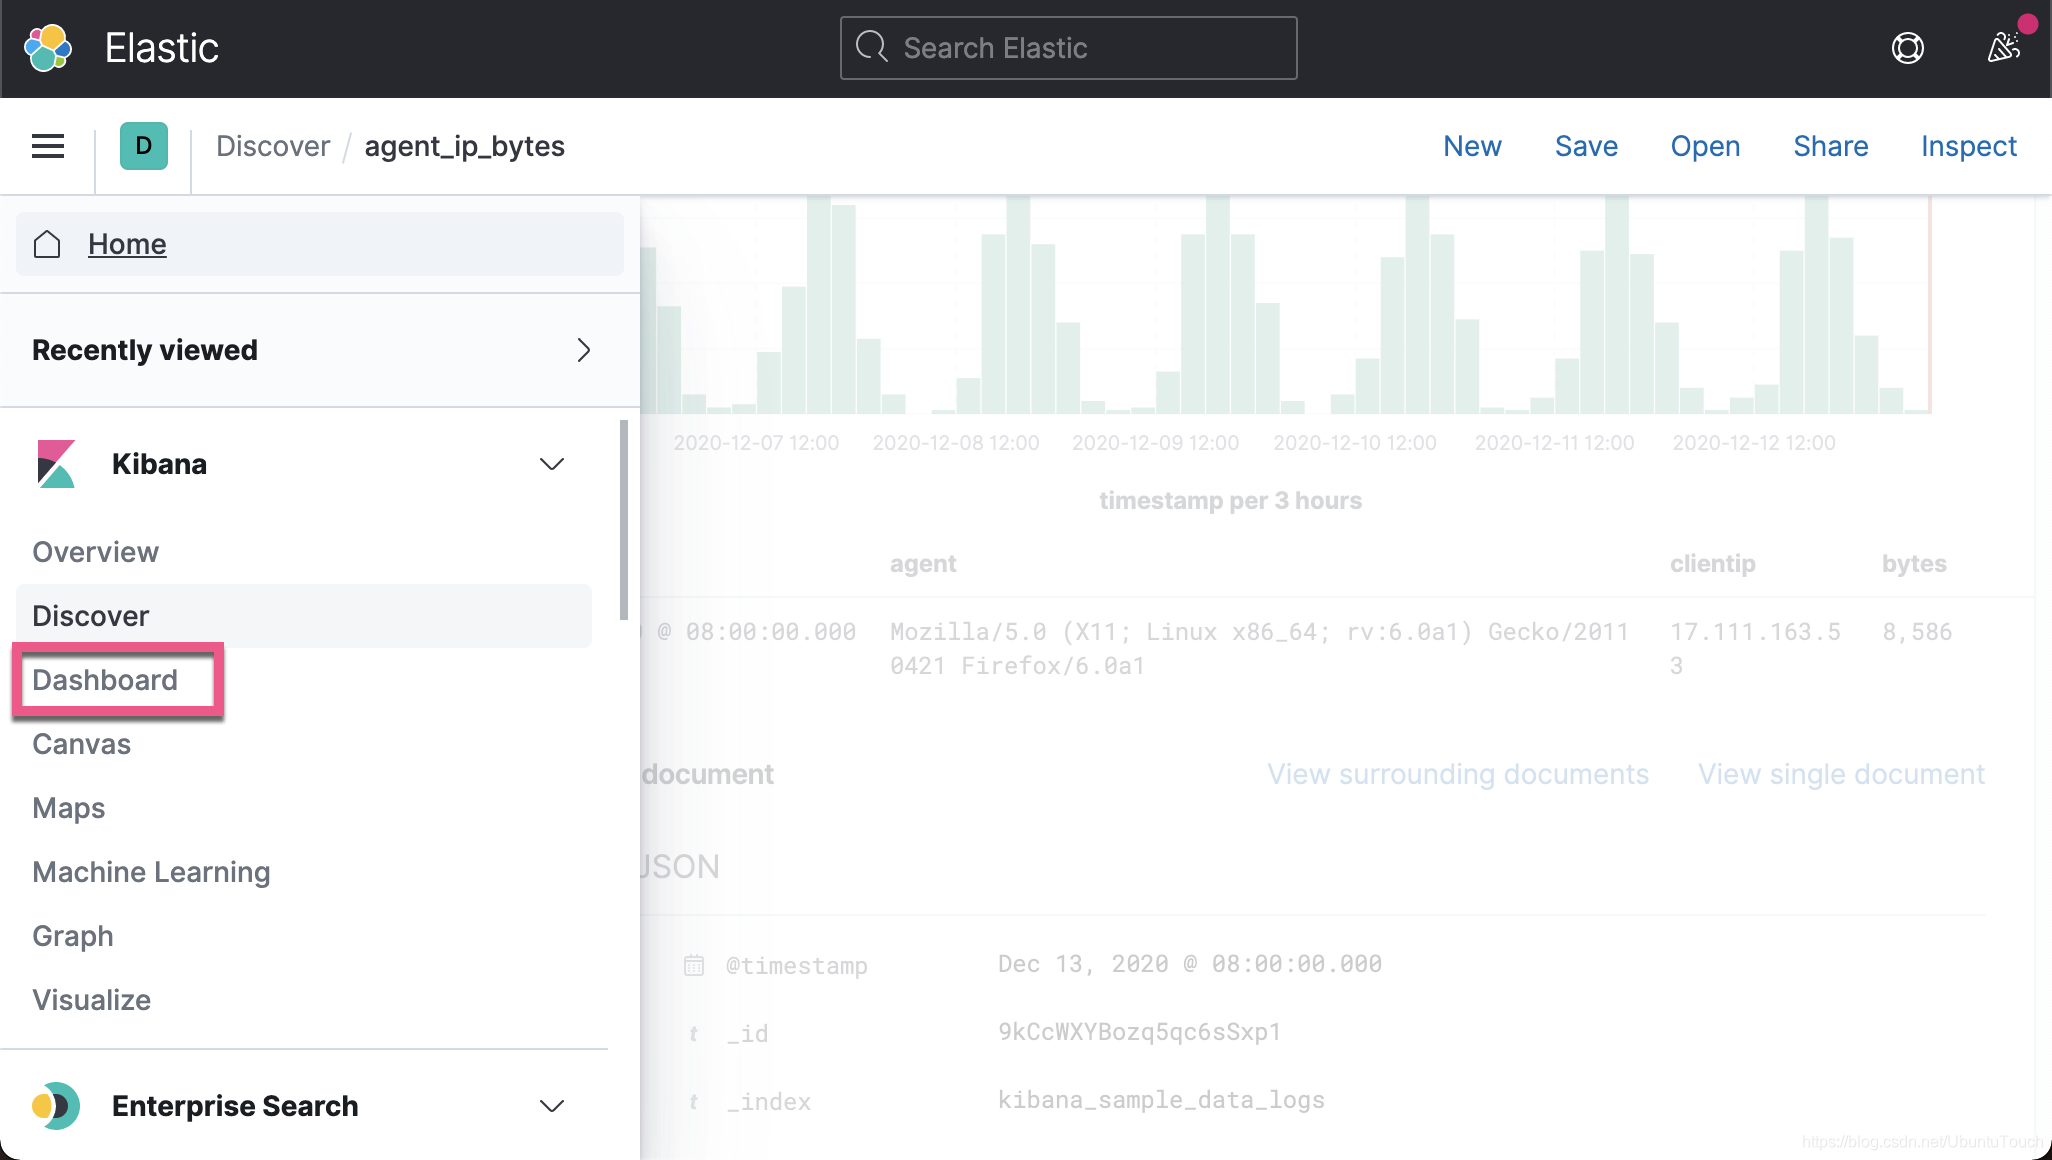Click the Enterprise Search logo icon
This screenshot has height=1160, width=2052.
(56, 1106)
